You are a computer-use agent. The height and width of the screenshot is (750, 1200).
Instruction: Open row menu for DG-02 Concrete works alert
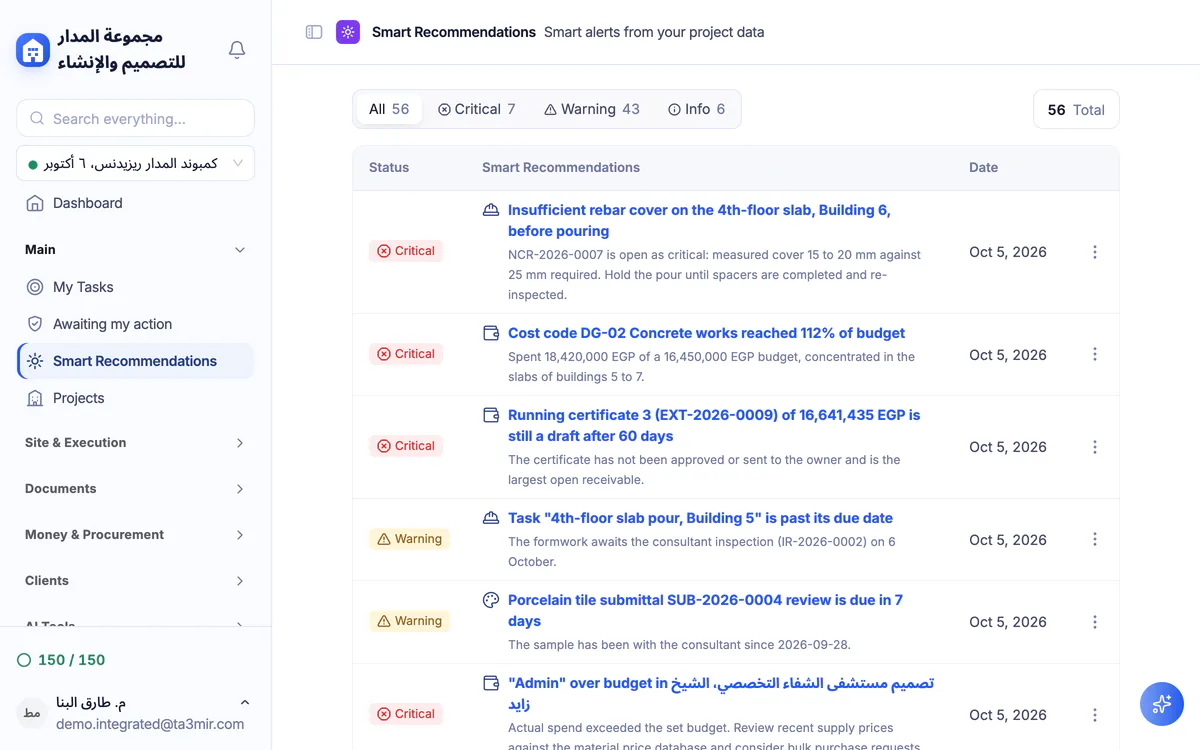[x=1095, y=354]
